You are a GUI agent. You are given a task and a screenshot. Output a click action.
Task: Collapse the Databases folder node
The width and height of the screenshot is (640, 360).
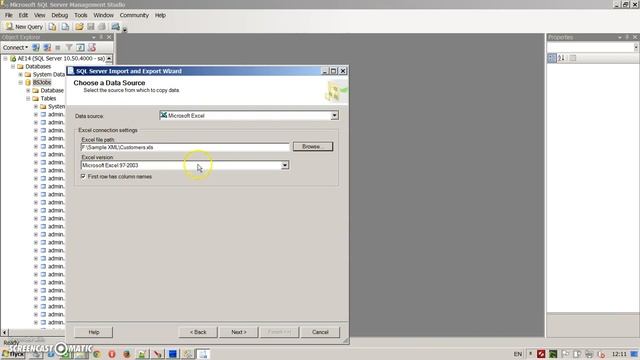(x=13, y=67)
